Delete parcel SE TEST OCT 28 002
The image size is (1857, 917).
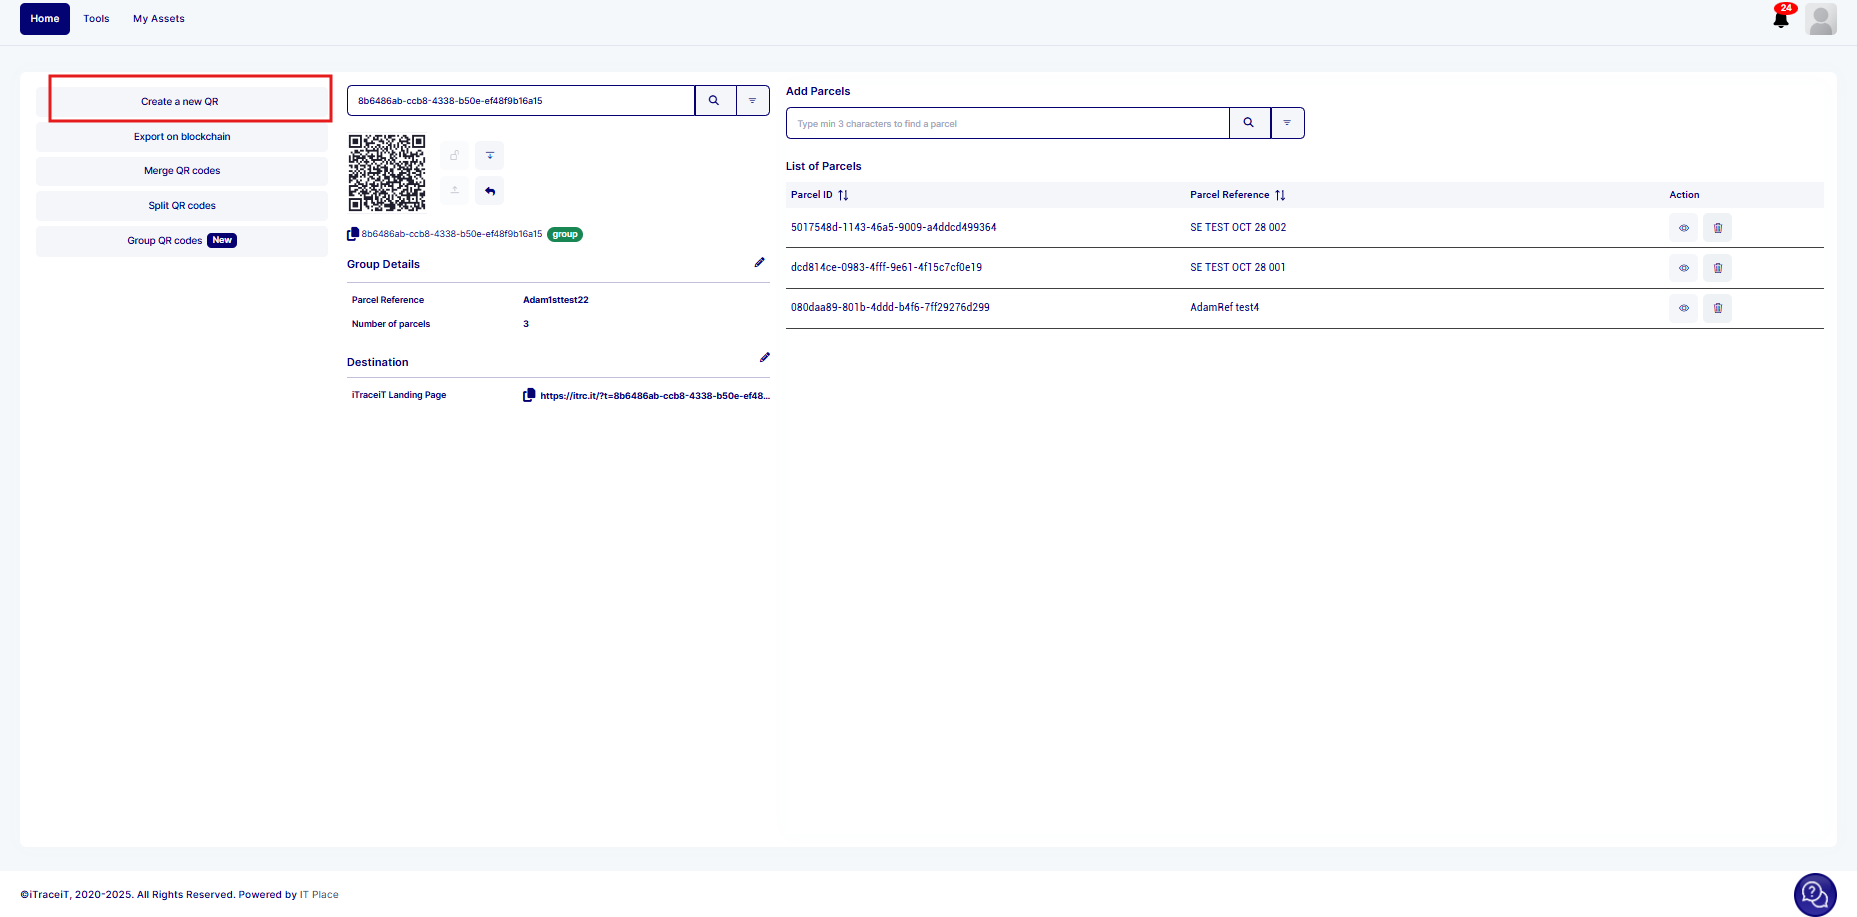click(1717, 228)
